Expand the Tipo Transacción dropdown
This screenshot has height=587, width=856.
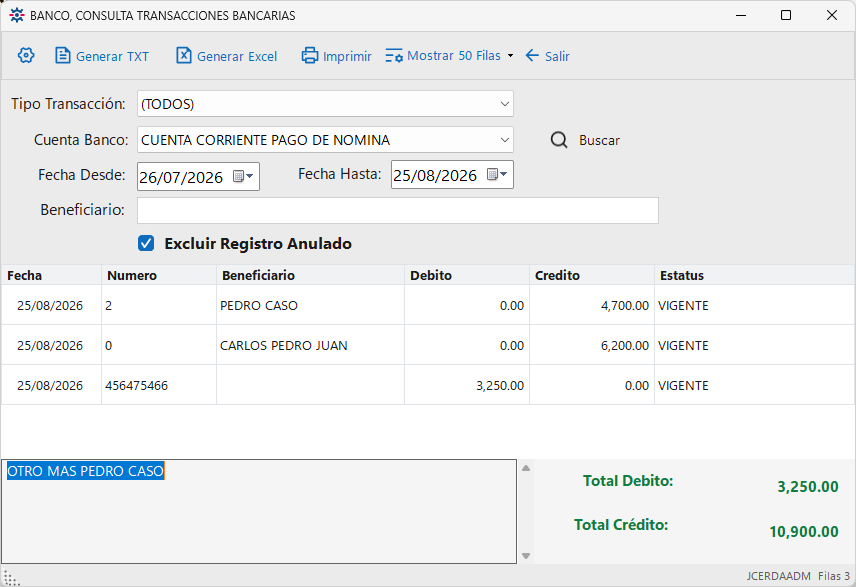pyautogui.click(x=504, y=104)
